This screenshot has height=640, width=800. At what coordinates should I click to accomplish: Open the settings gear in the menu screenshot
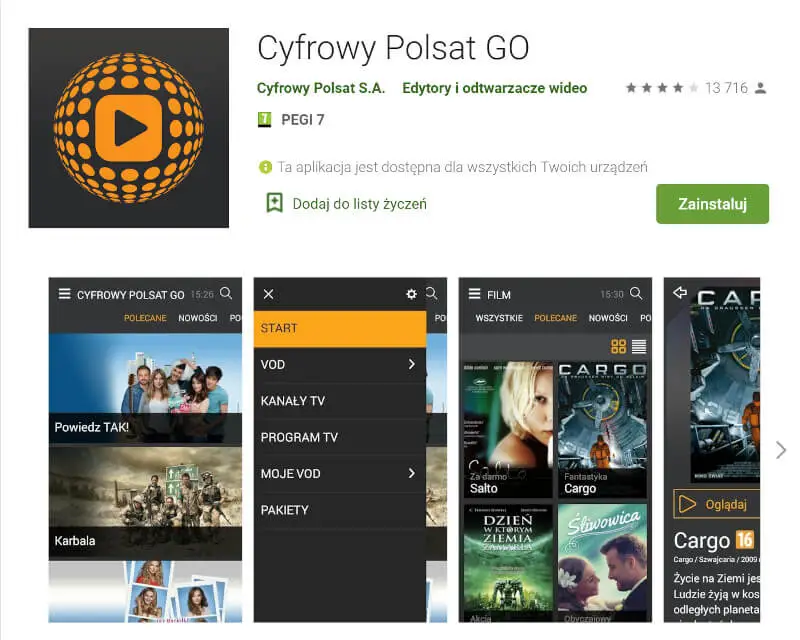(x=410, y=294)
